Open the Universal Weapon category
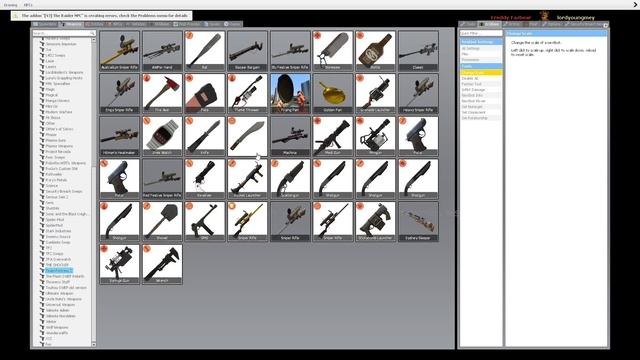The height and width of the screenshot is (360, 640). point(60,304)
